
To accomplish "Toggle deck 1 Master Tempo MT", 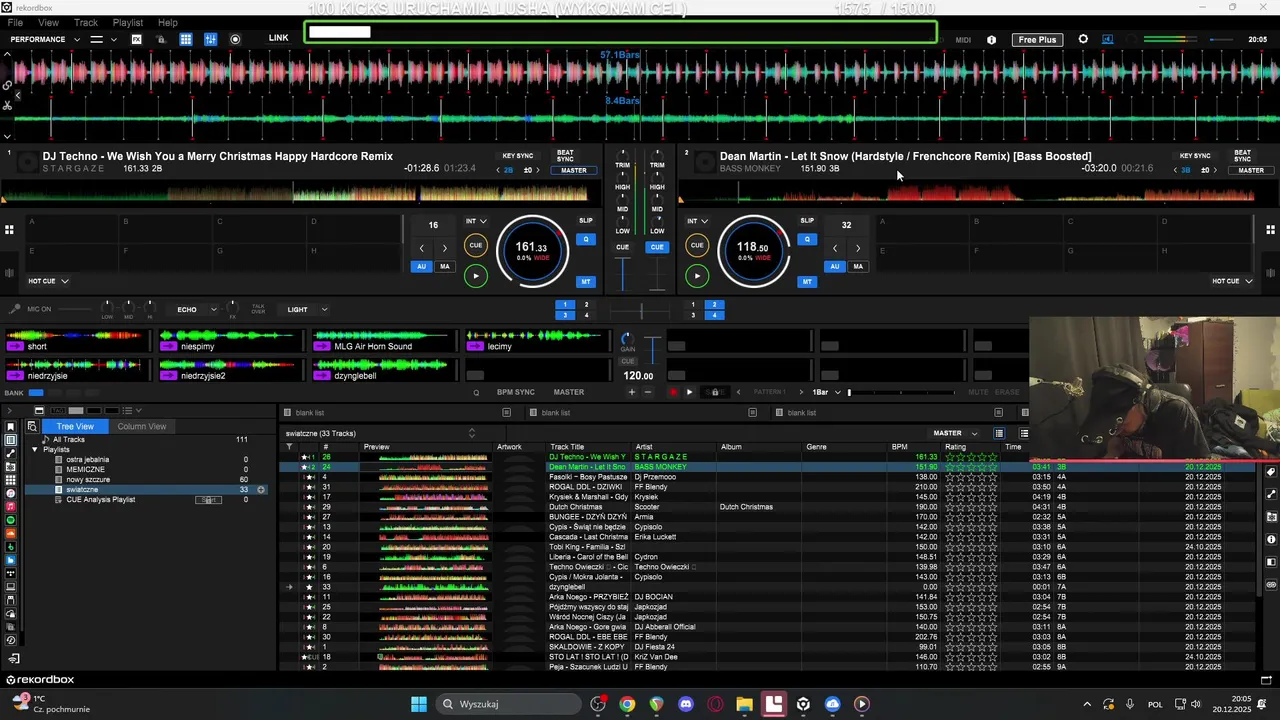I will click(x=586, y=282).
